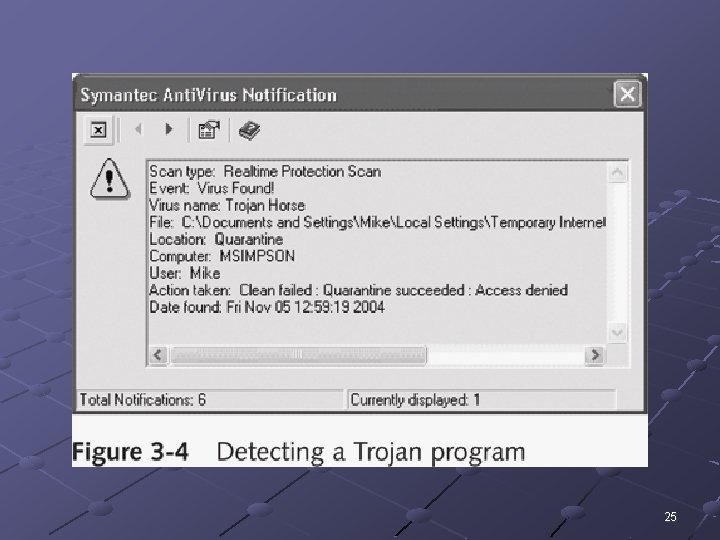Click 'Total Notifications: 6' status field
Screen dimensions: 720x540
[x=210, y=399]
